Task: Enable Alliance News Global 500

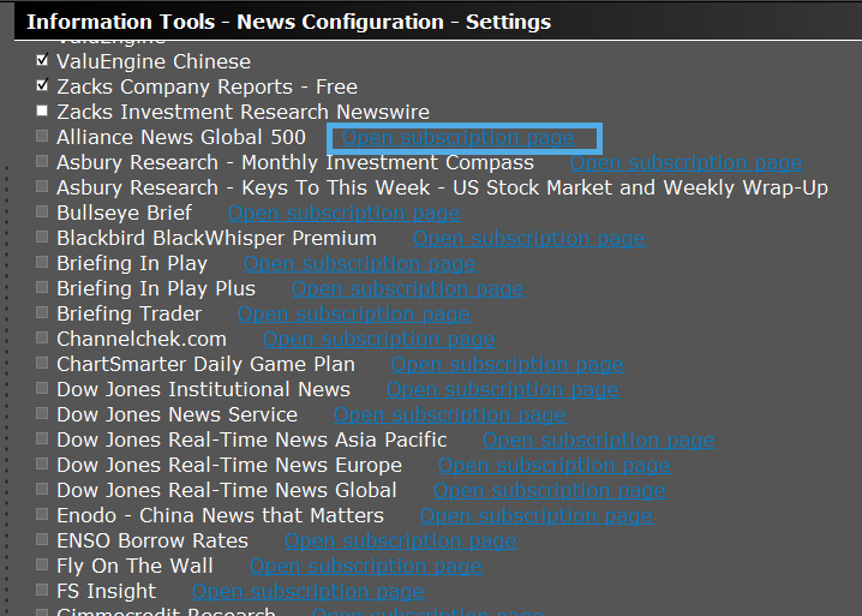Action: click(x=41, y=136)
